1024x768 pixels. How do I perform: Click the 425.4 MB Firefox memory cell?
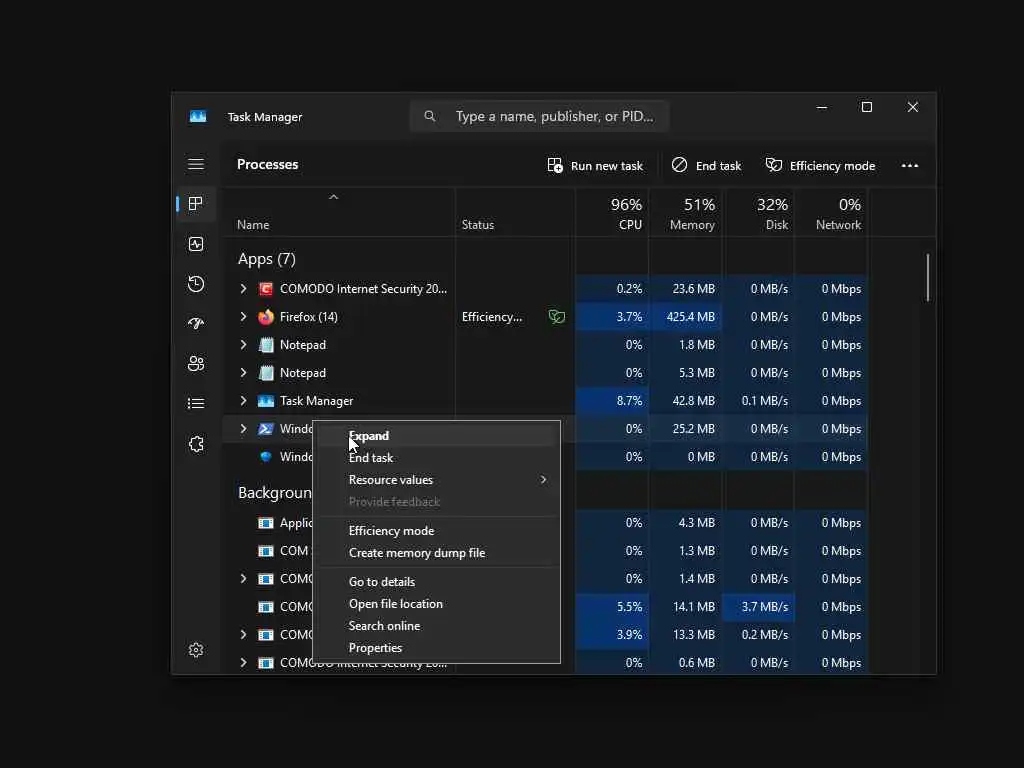click(x=685, y=317)
